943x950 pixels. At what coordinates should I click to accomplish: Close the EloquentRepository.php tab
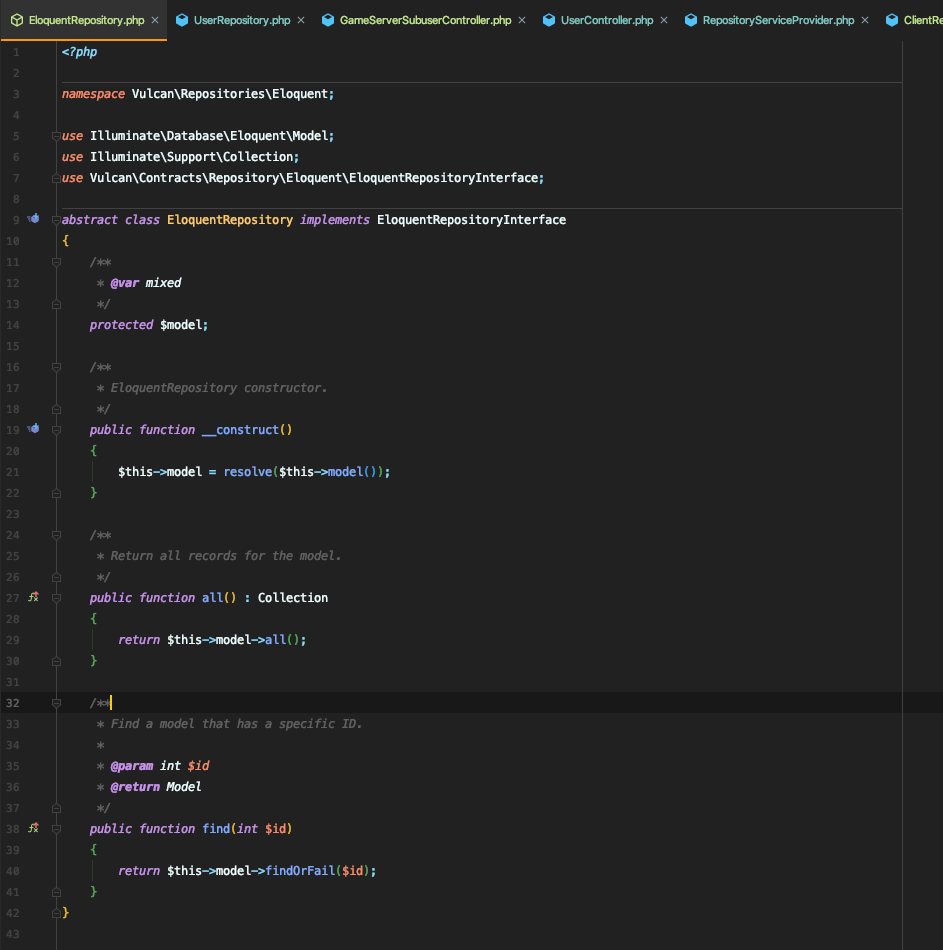coord(155,20)
